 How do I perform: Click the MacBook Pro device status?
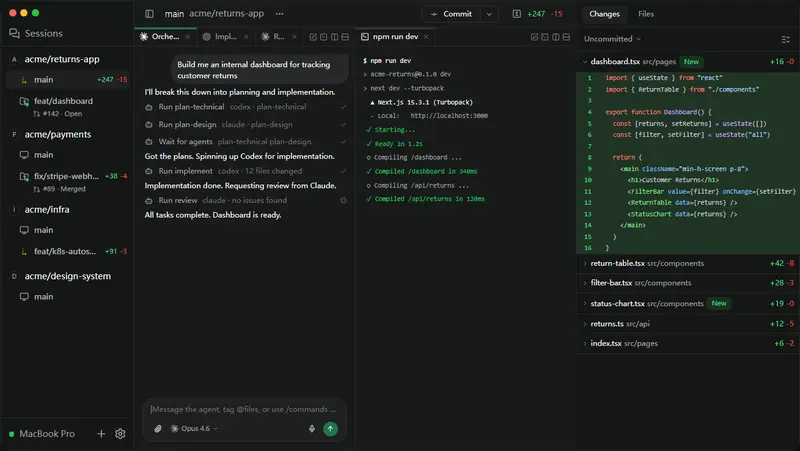coord(42,434)
